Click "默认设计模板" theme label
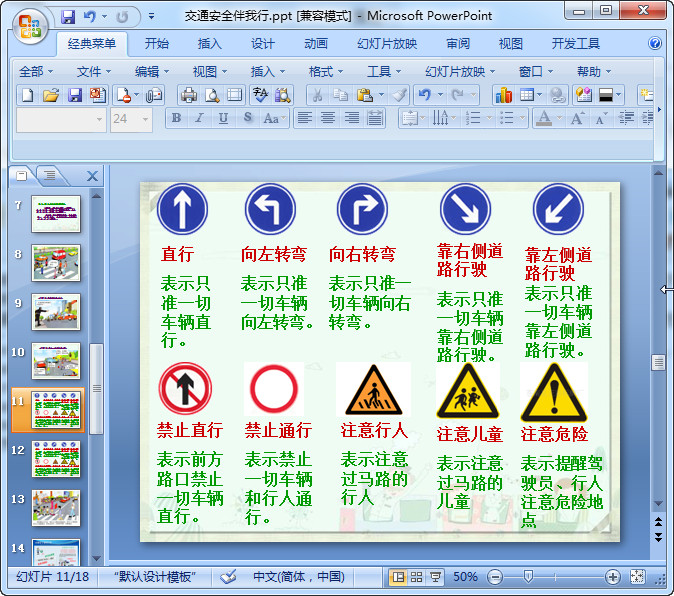The height and width of the screenshot is (596, 674). click(x=155, y=577)
